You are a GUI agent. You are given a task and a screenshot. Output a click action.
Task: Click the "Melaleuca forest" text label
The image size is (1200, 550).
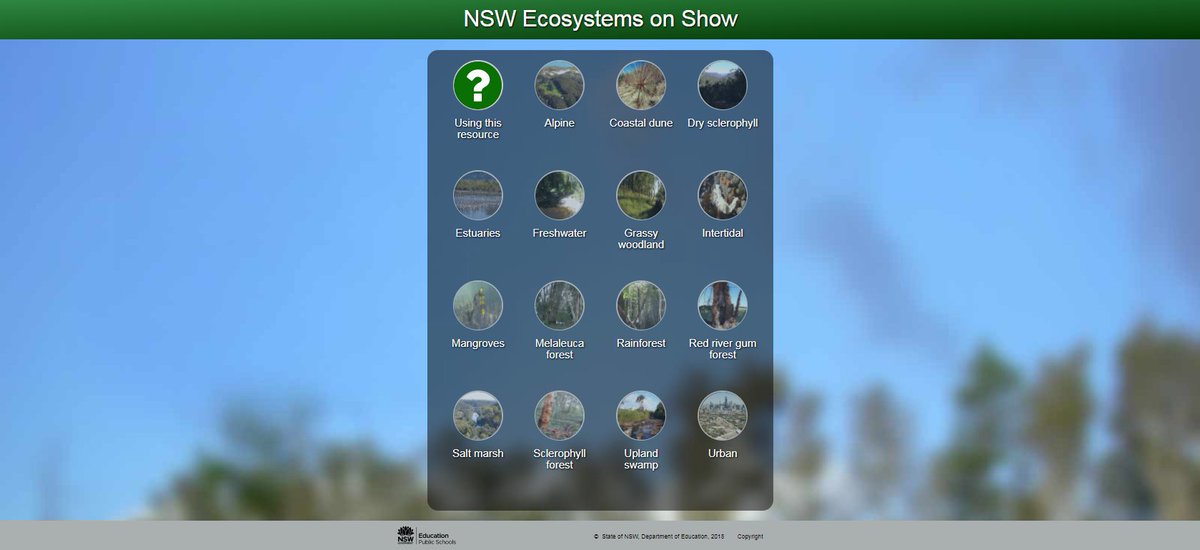click(x=559, y=349)
